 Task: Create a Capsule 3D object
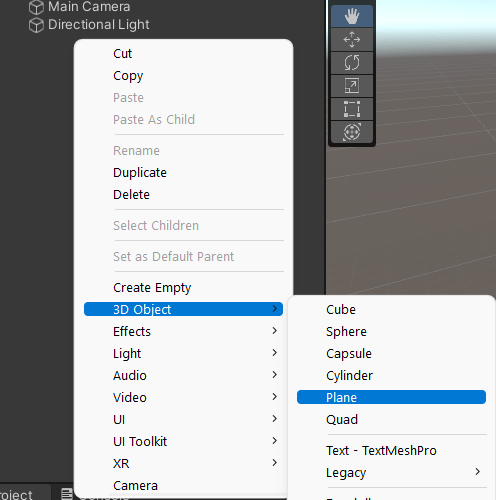coord(391,354)
